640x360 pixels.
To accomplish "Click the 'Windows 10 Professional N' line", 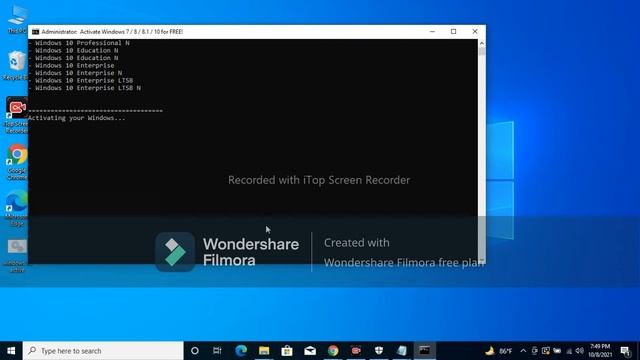I will click(82, 43).
